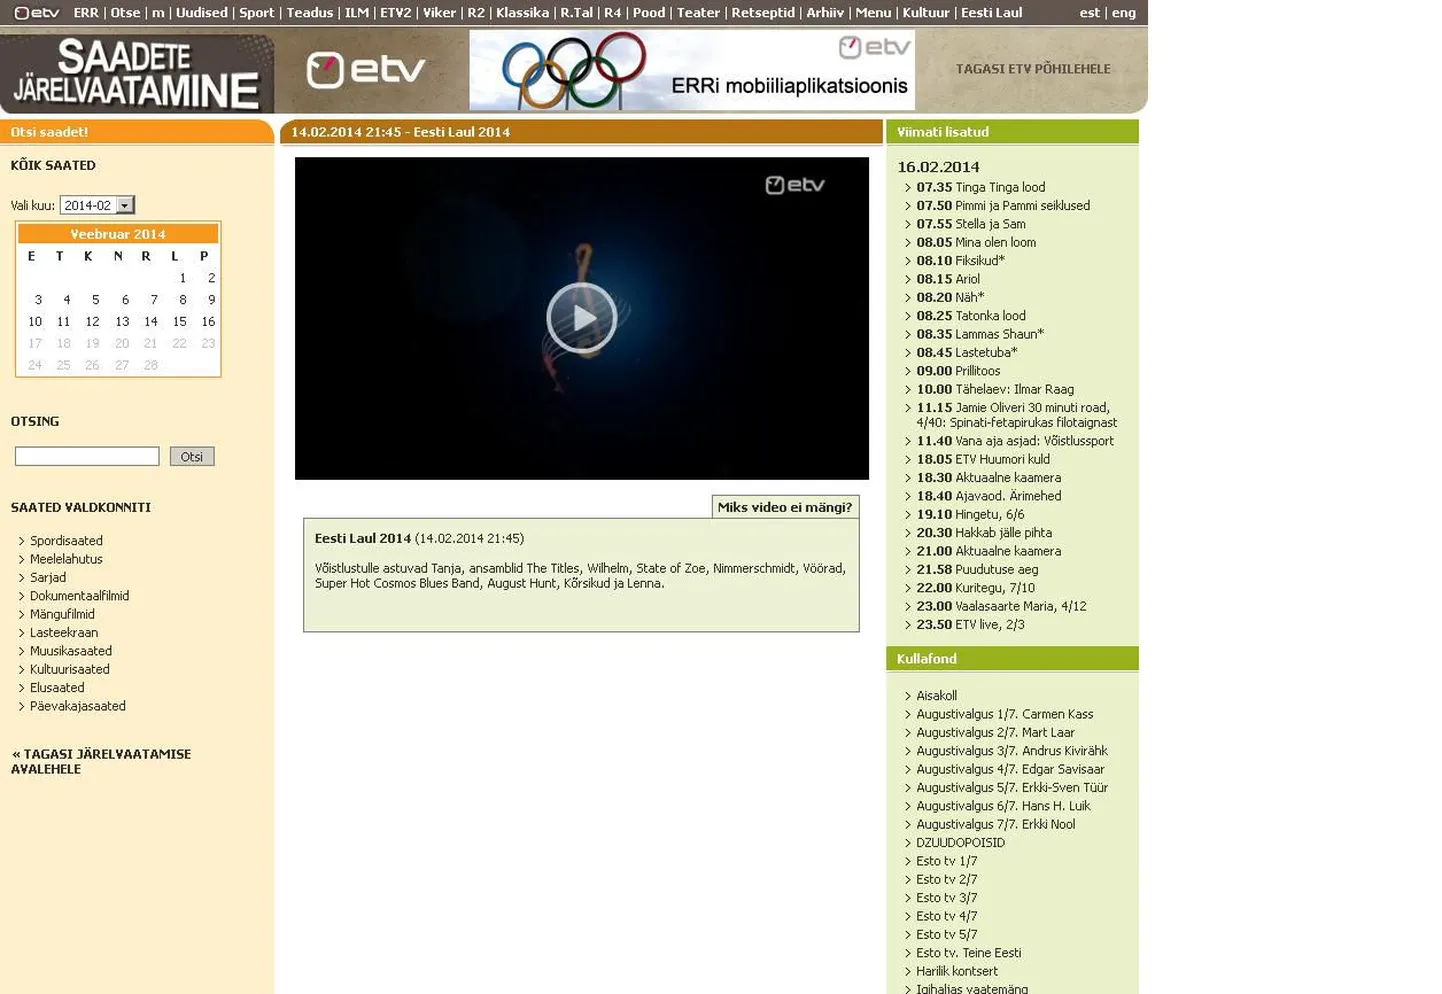1442x994 pixels.
Task: Open the Saadete Järelvaatamine header logo
Action: click(x=137, y=73)
